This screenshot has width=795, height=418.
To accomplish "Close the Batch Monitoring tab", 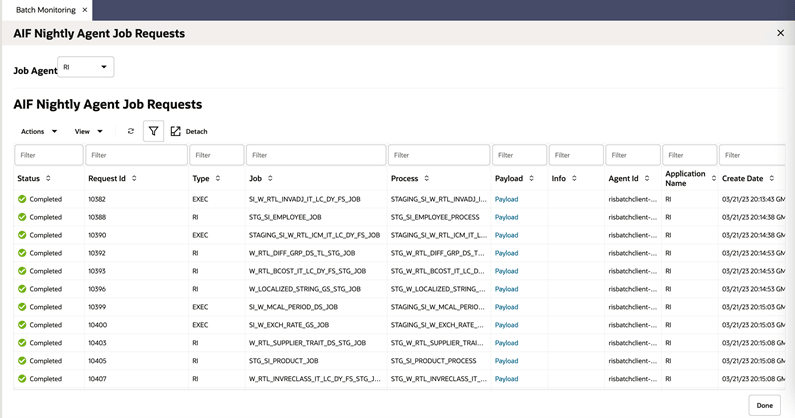I will click(85, 10).
